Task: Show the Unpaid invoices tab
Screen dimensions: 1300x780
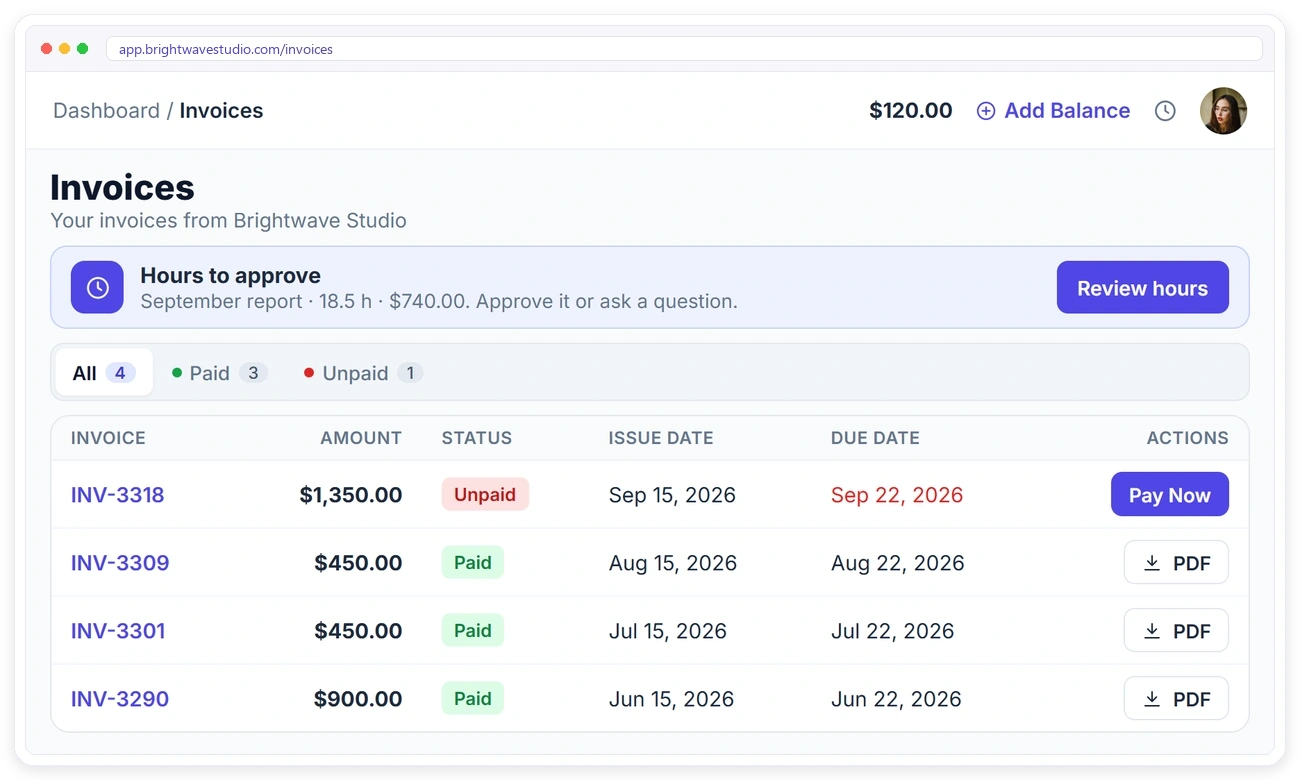Action: coord(363,373)
